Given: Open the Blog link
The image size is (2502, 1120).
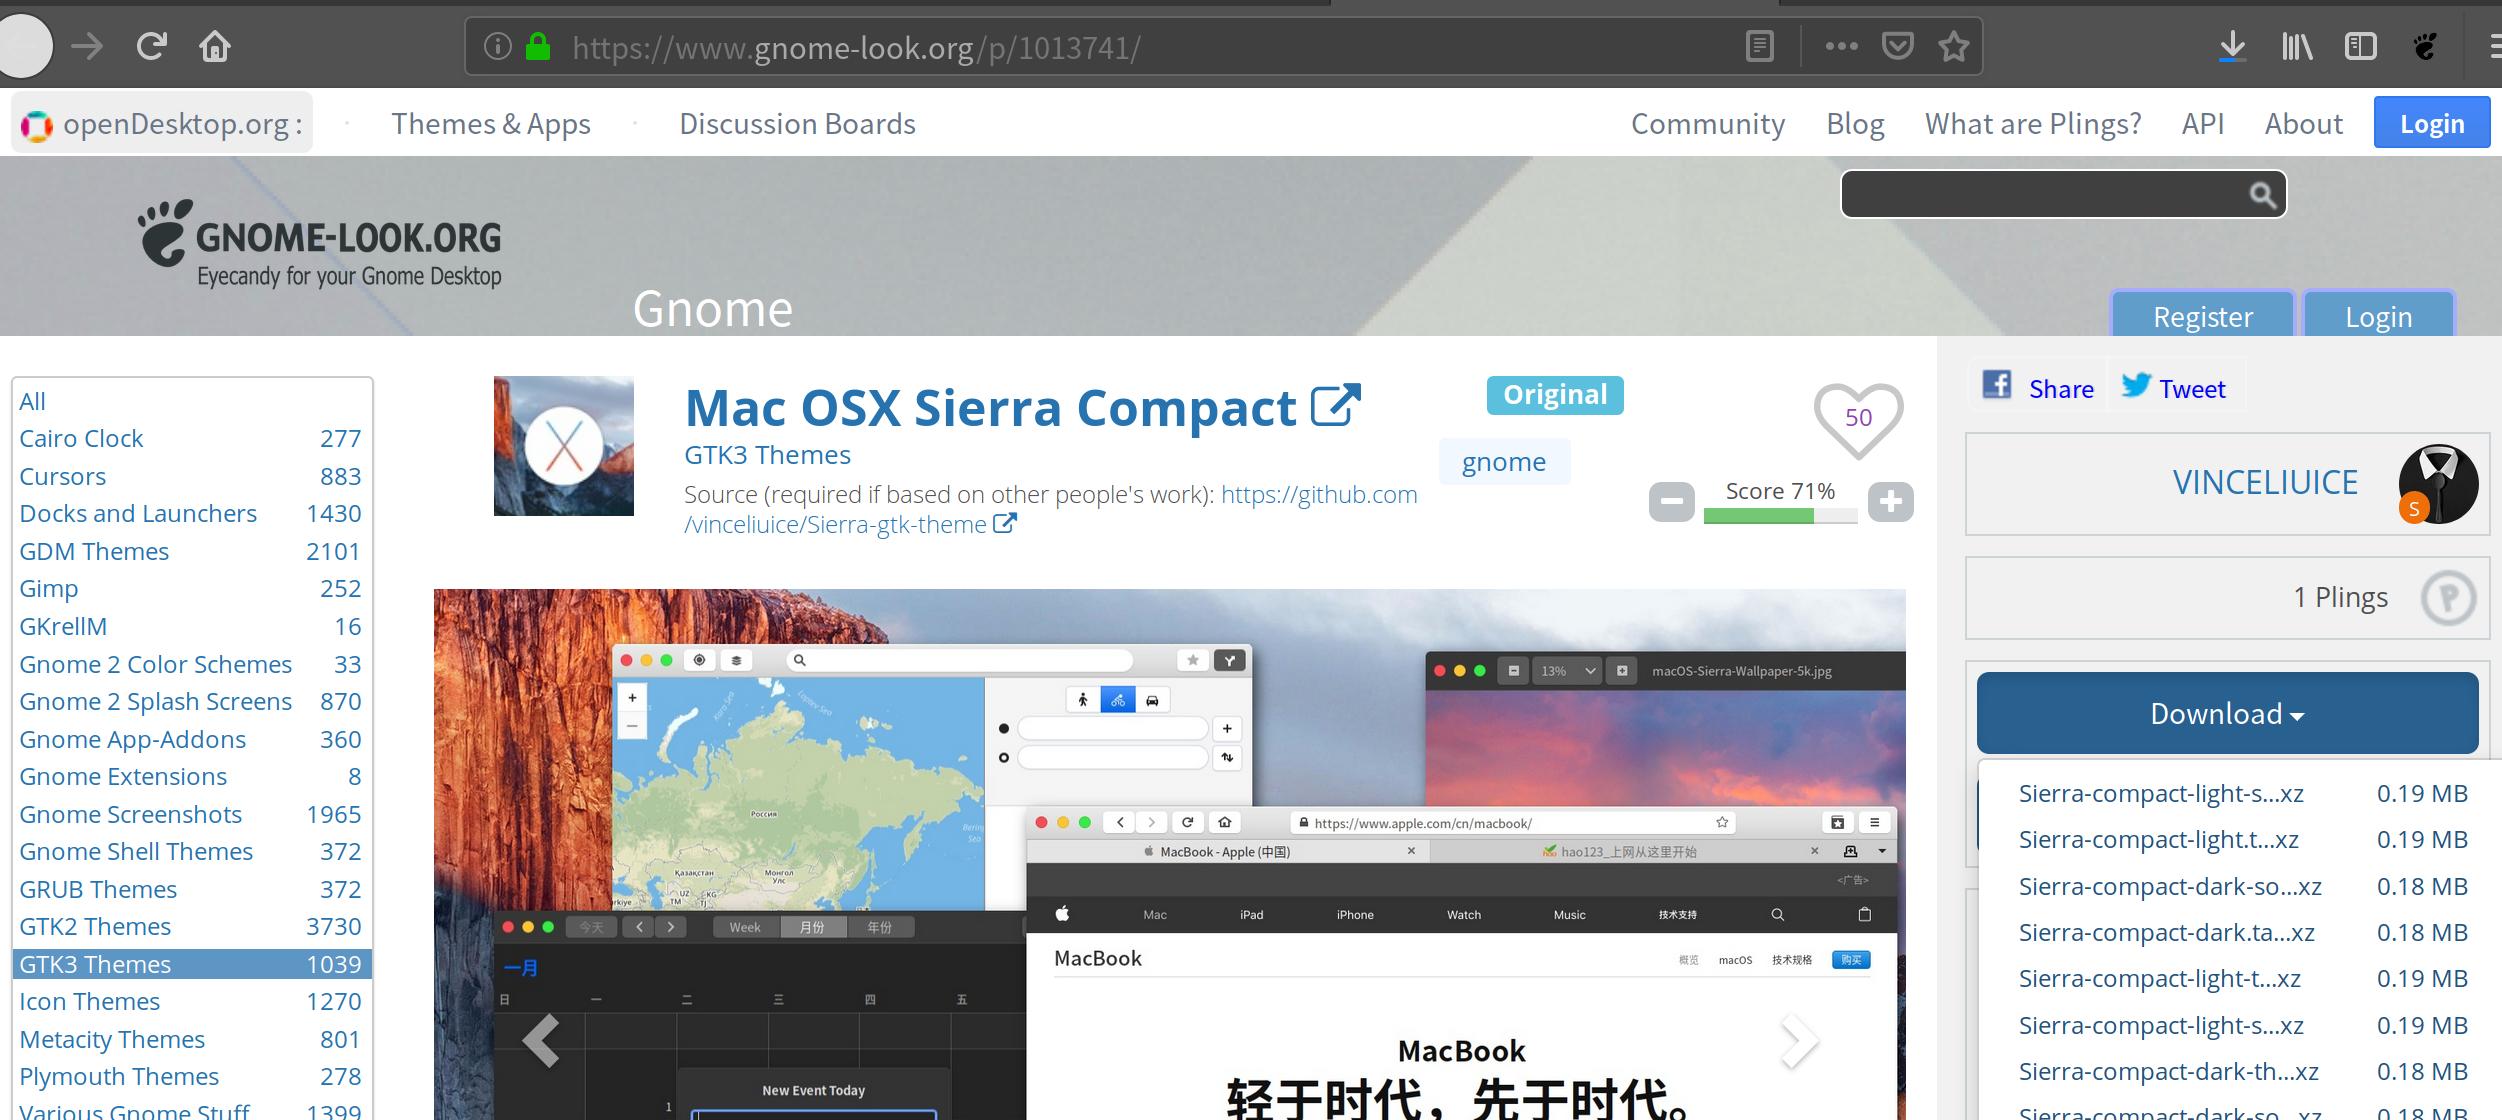Looking at the screenshot, I should point(1855,123).
